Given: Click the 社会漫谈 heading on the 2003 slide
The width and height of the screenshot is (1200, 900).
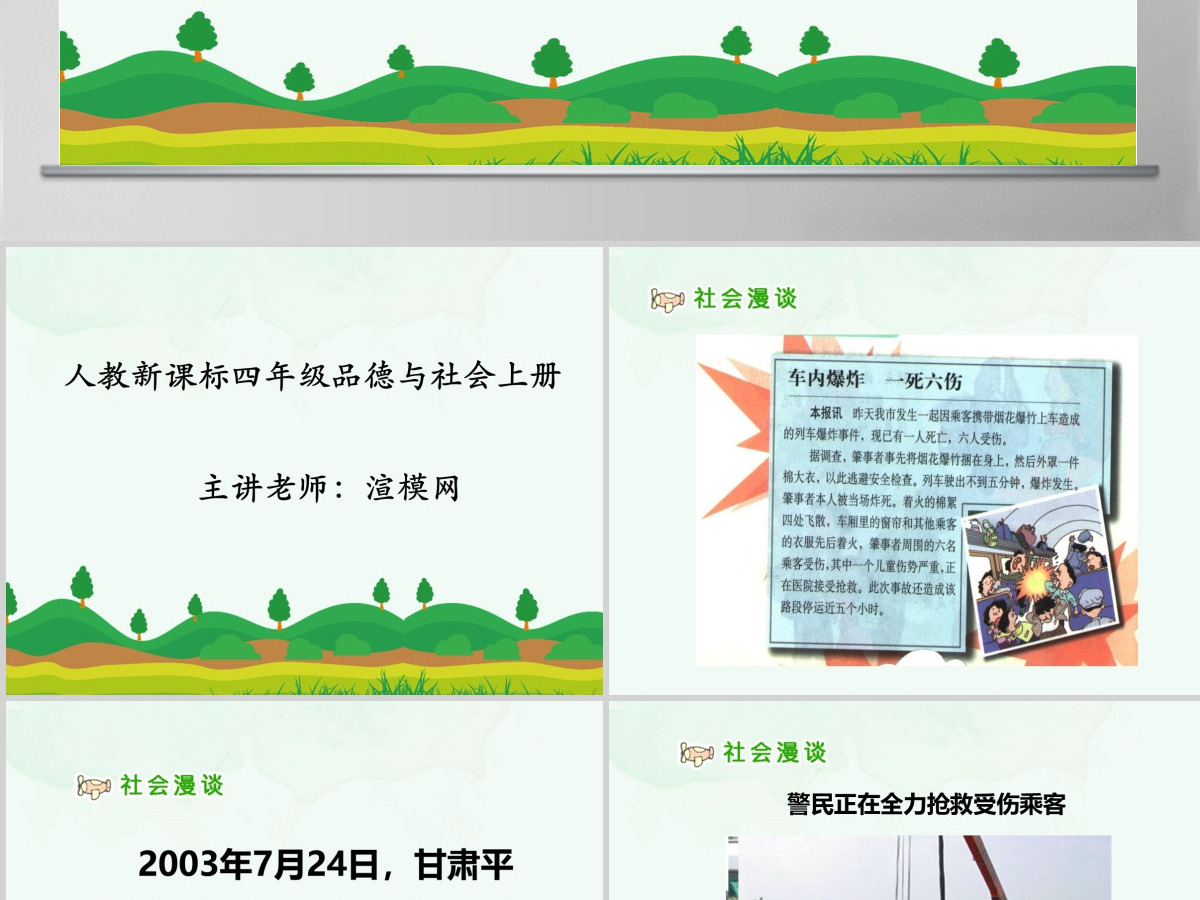Looking at the screenshot, I should pyautogui.click(x=172, y=786).
